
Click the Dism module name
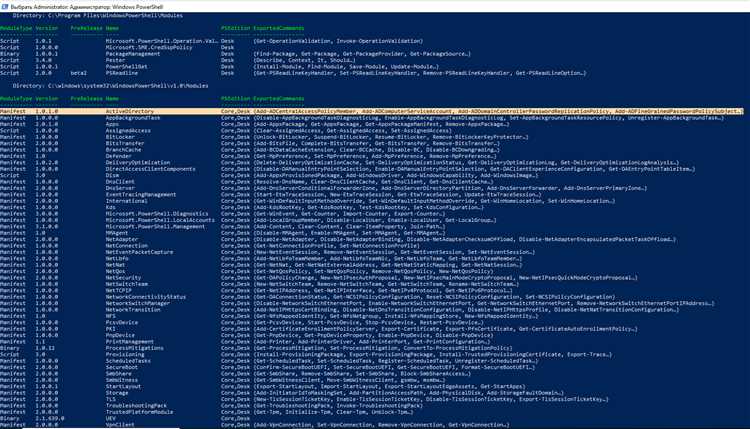[112, 175]
